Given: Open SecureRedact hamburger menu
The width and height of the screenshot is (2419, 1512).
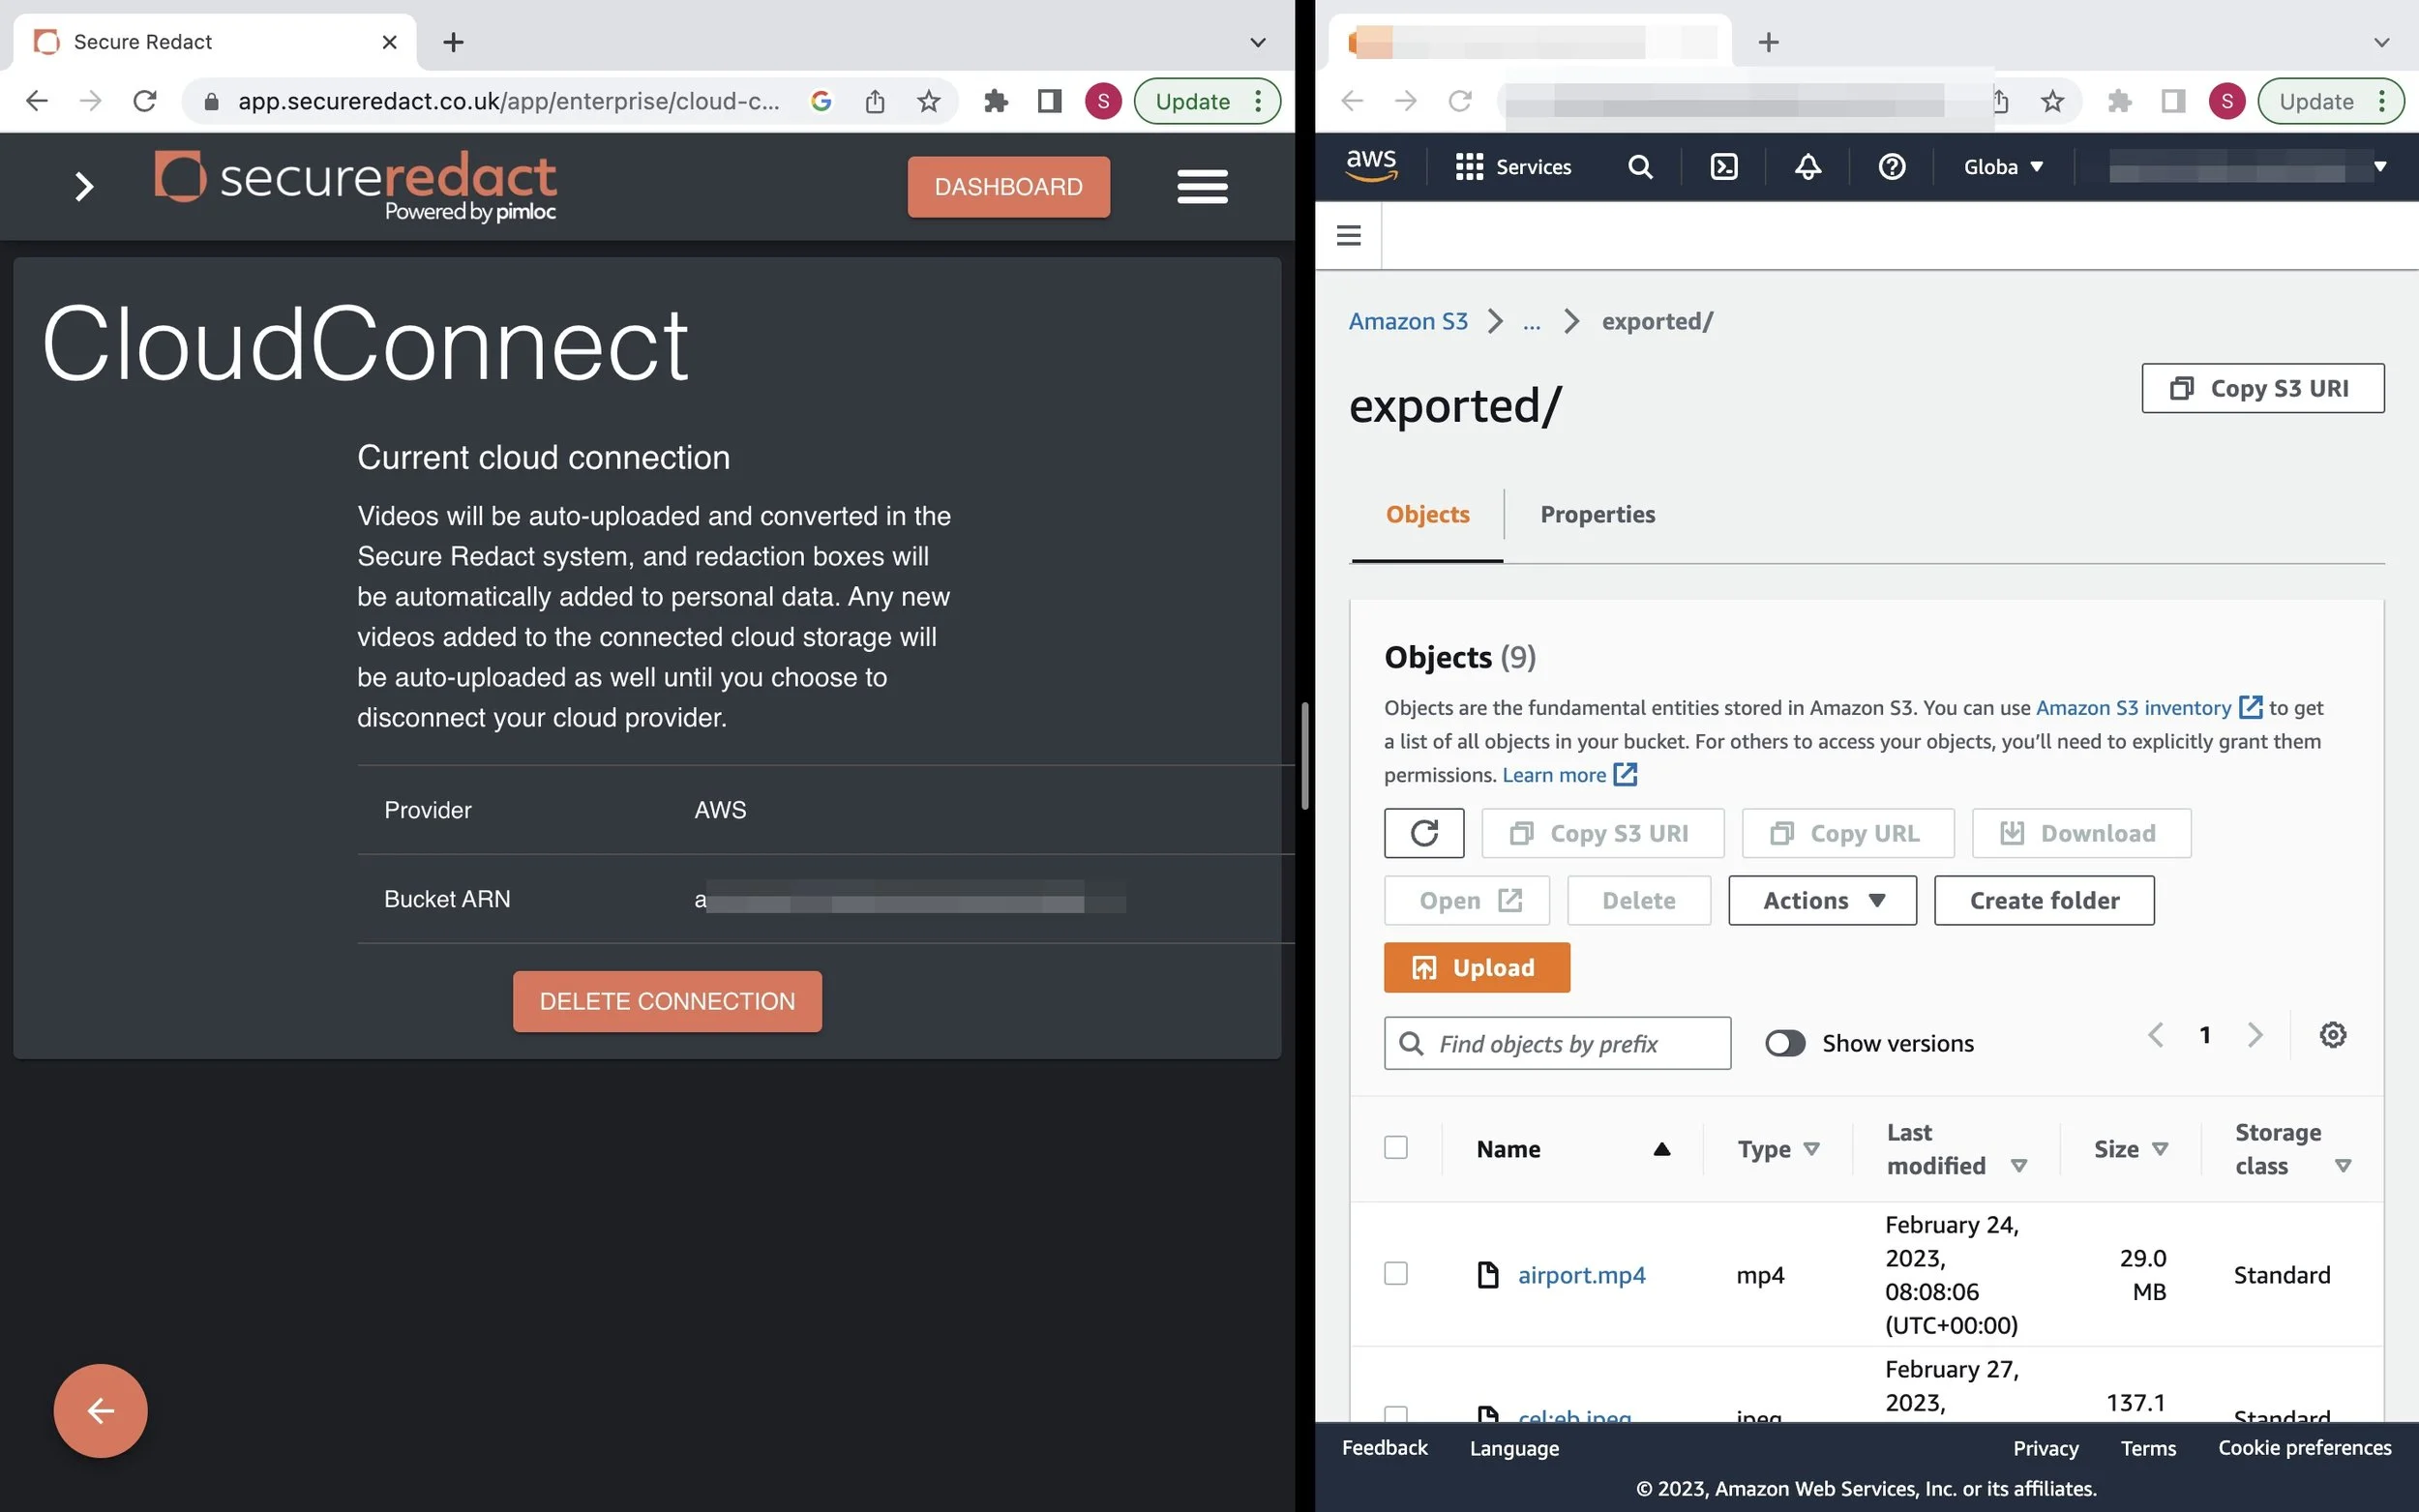Looking at the screenshot, I should (x=1202, y=187).
